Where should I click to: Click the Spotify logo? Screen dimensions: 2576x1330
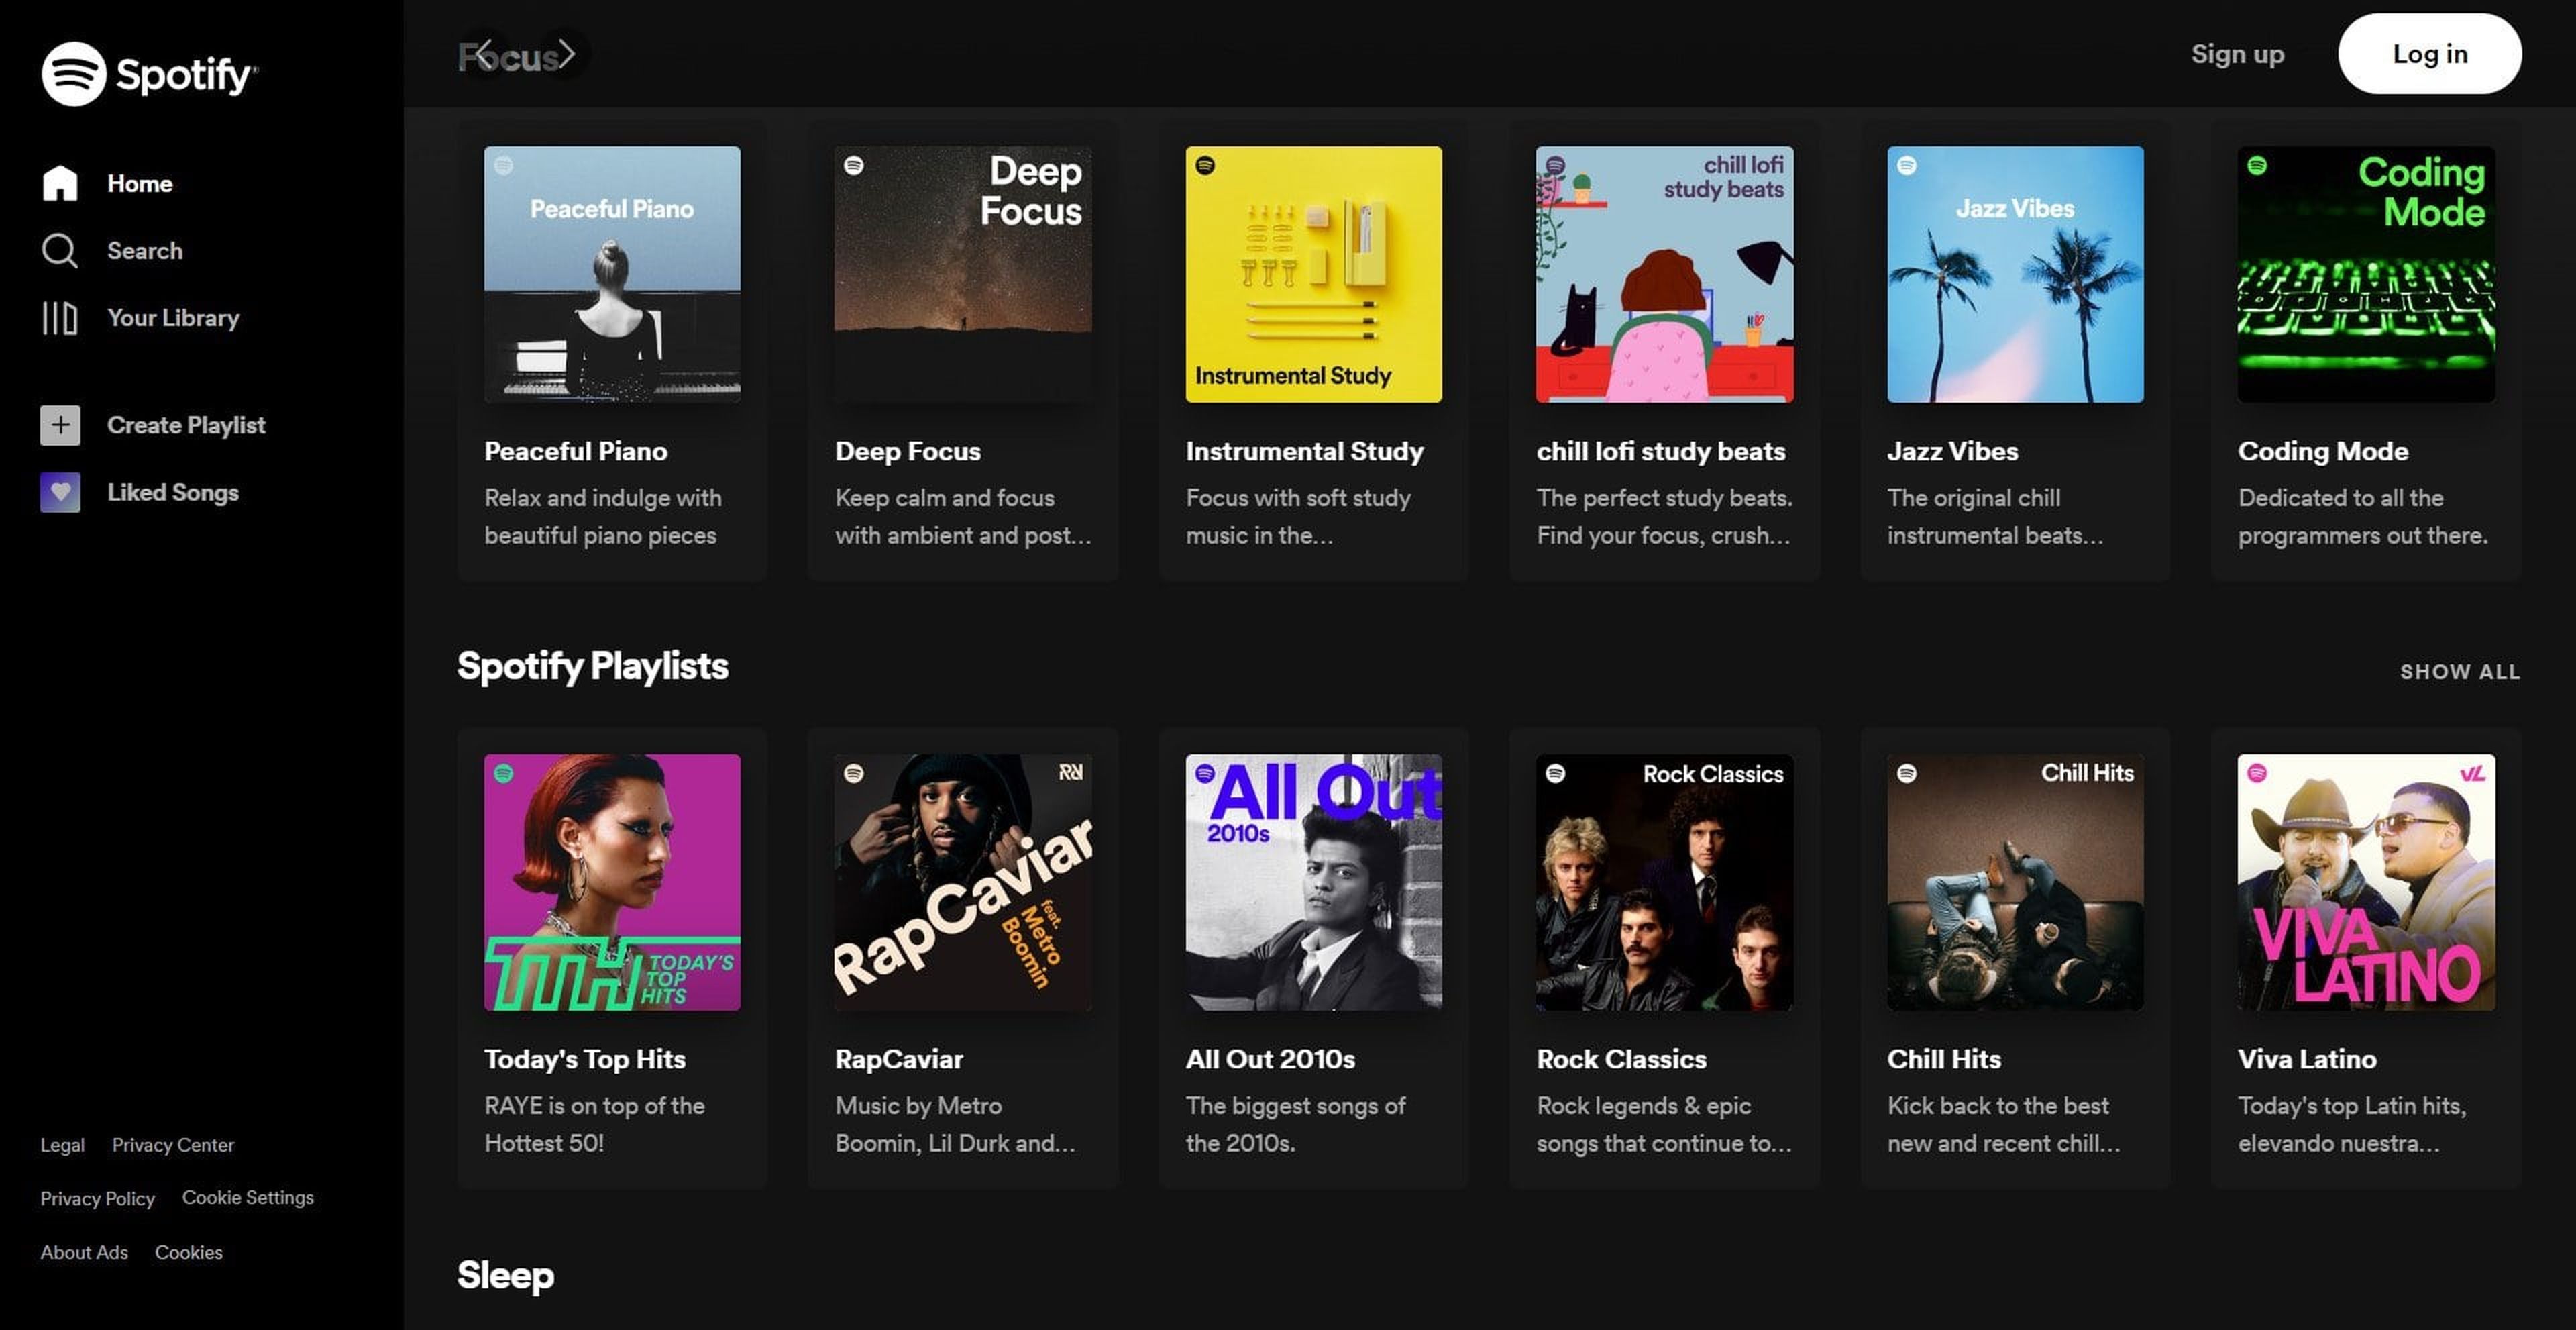(149, 74)
